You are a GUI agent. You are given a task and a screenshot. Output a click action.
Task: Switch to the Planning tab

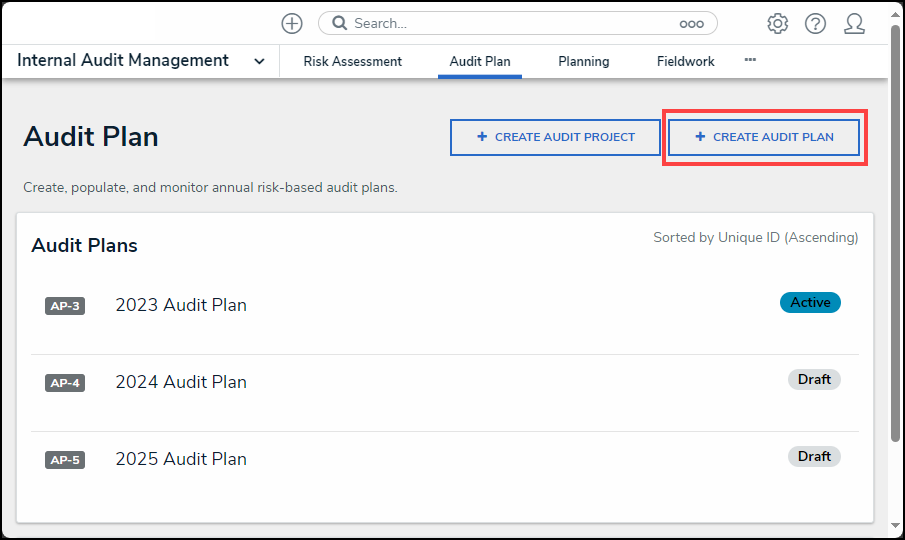(583, 61)
